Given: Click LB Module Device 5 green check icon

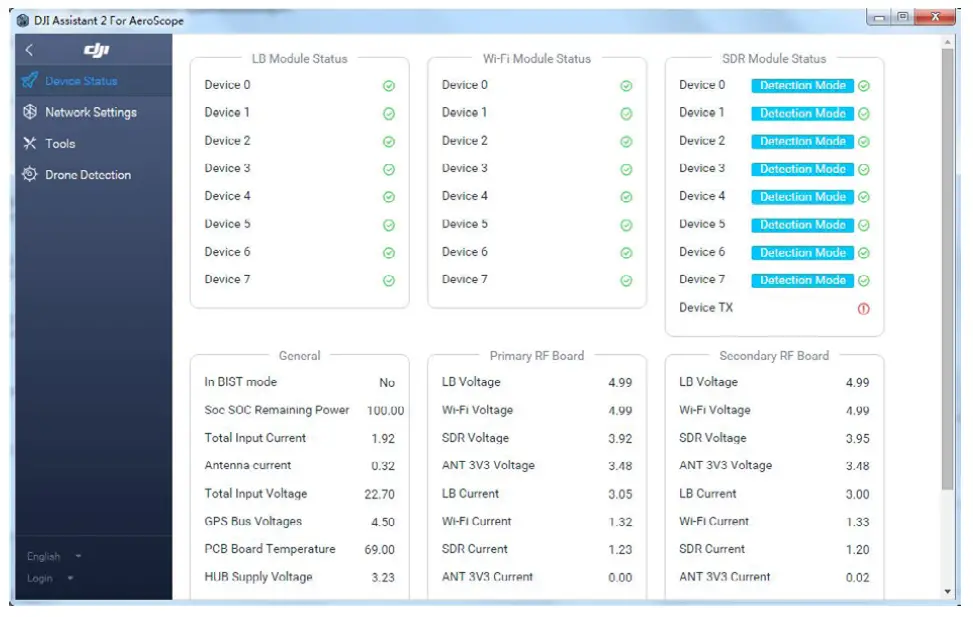Looking at the screenshot, I should pyautogui.click(x=389, y=225).
